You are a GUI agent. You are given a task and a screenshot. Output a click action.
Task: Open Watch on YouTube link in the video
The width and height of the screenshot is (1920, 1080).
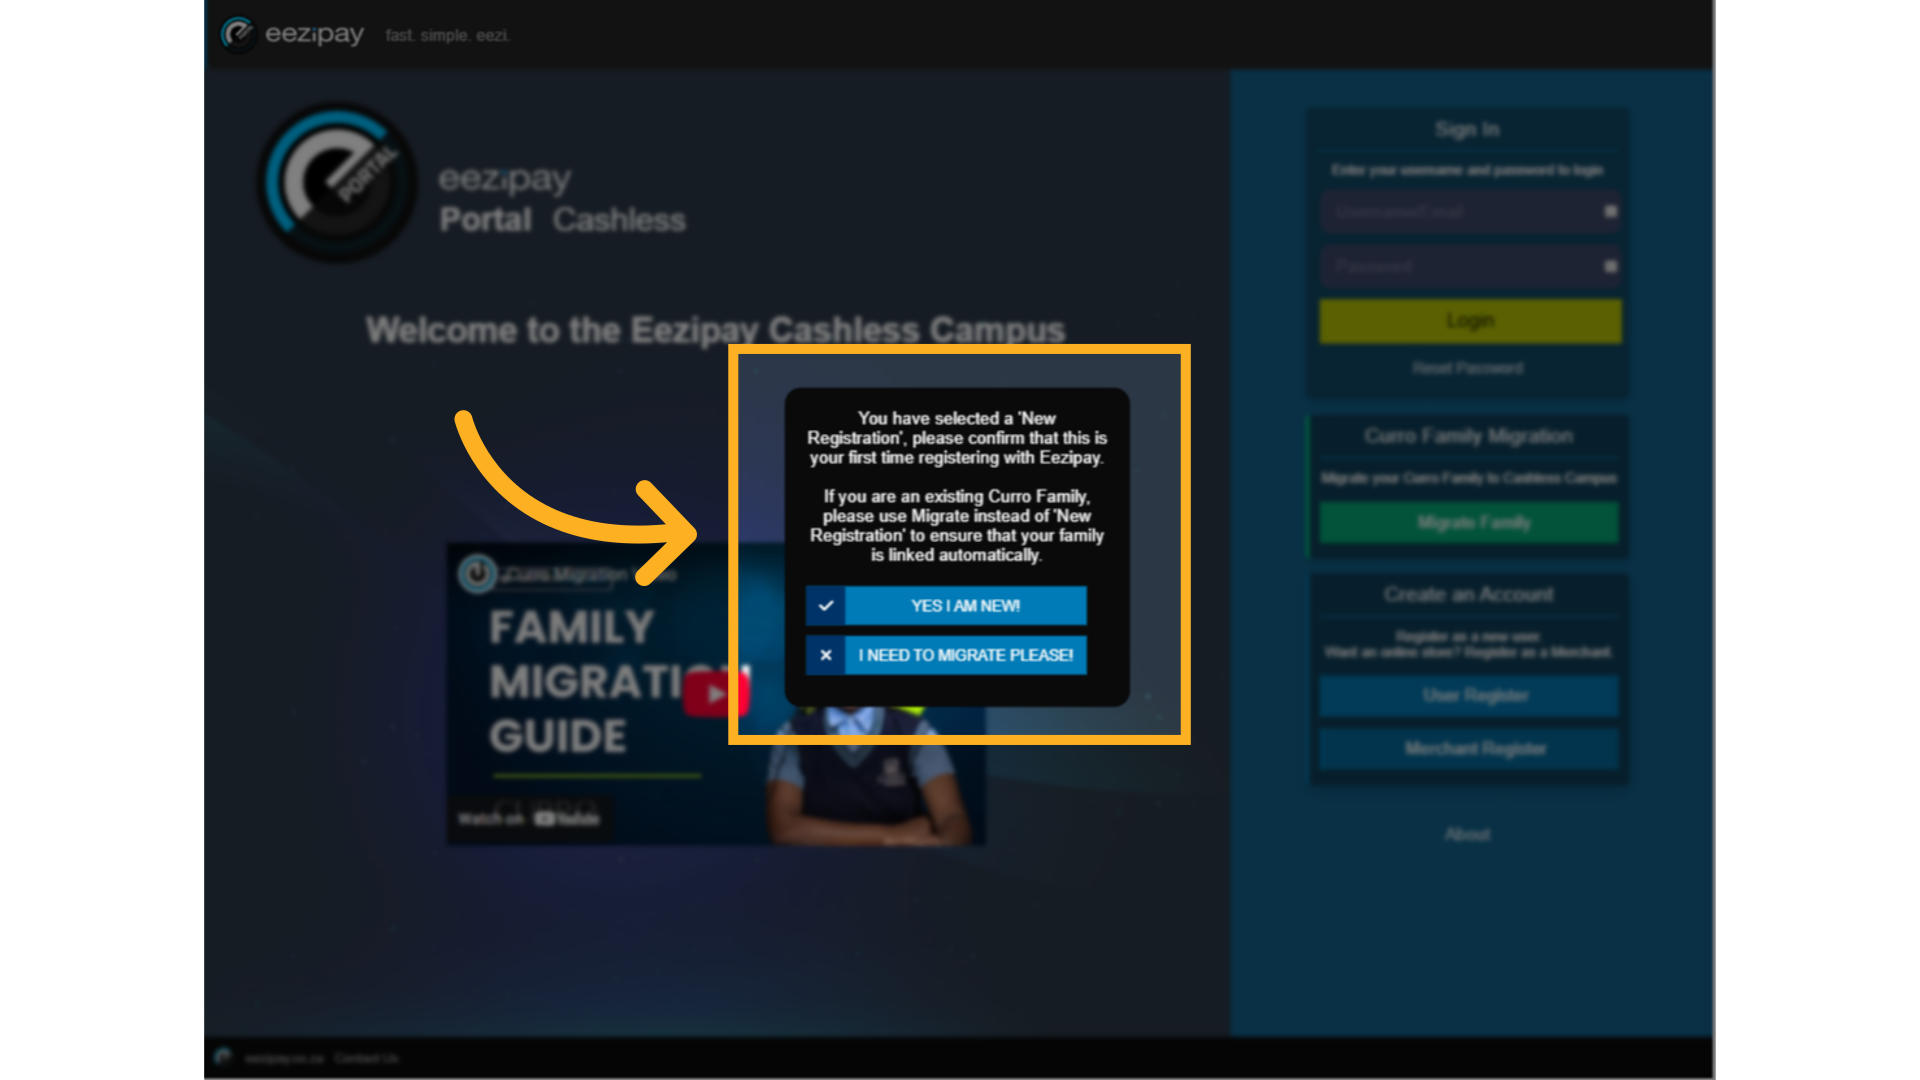(530, 818)
